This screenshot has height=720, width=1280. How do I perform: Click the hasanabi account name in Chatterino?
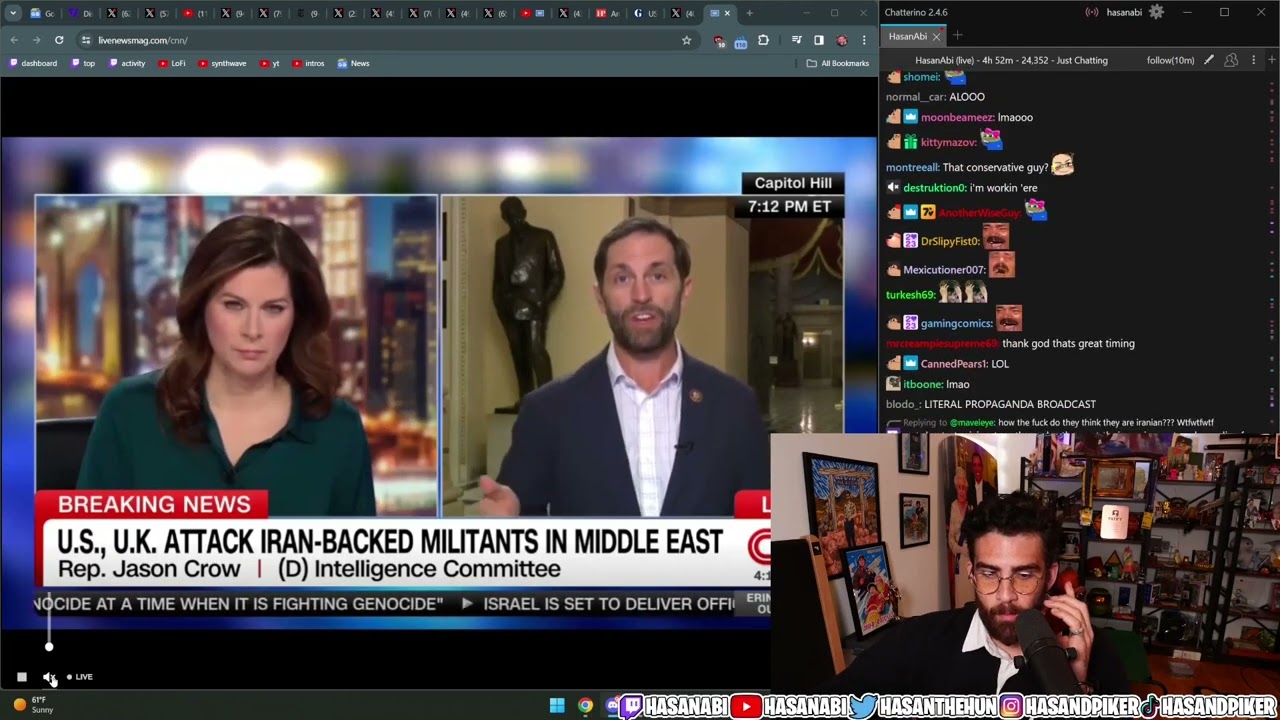1124,12
